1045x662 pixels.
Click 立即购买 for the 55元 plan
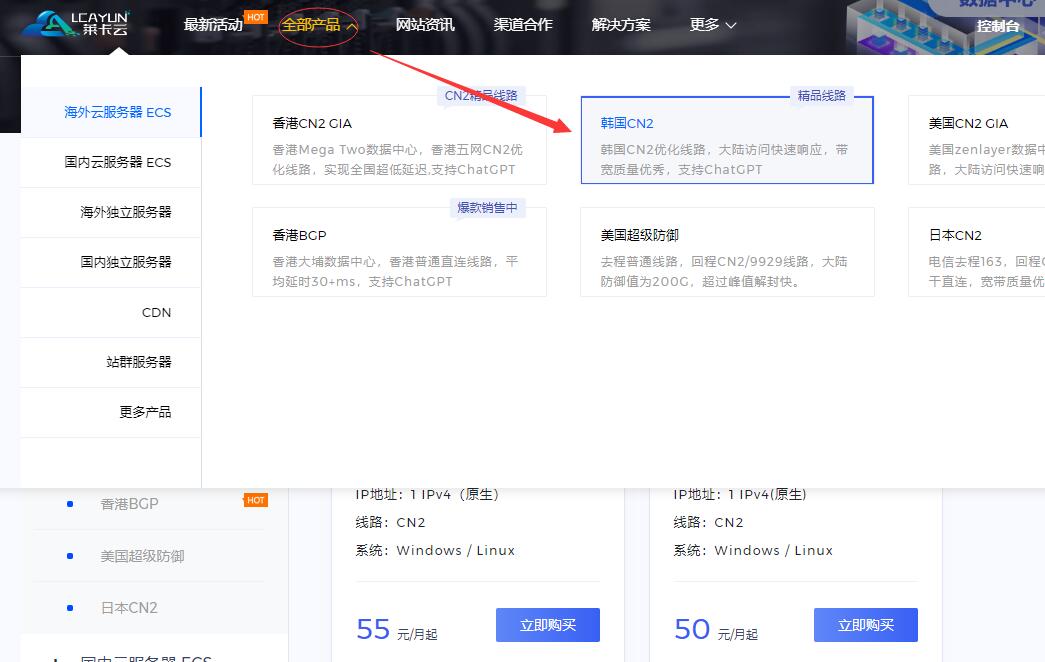pyautogui.click(x=548, y=625)
